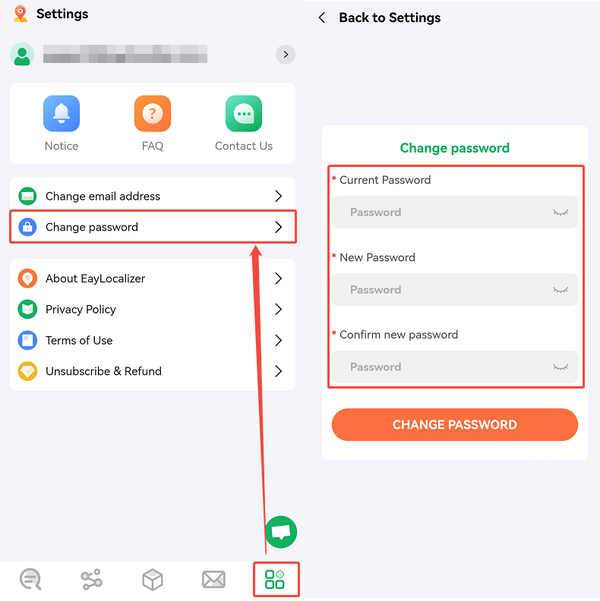This screenshot has width=600, height=601.
Task: Go Back to Settings arrow
Action: point(322,18)
